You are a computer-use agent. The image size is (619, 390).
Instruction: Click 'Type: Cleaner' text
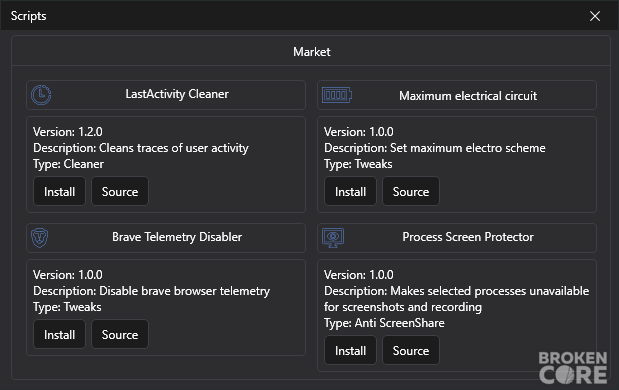click(x=68, y=164)
